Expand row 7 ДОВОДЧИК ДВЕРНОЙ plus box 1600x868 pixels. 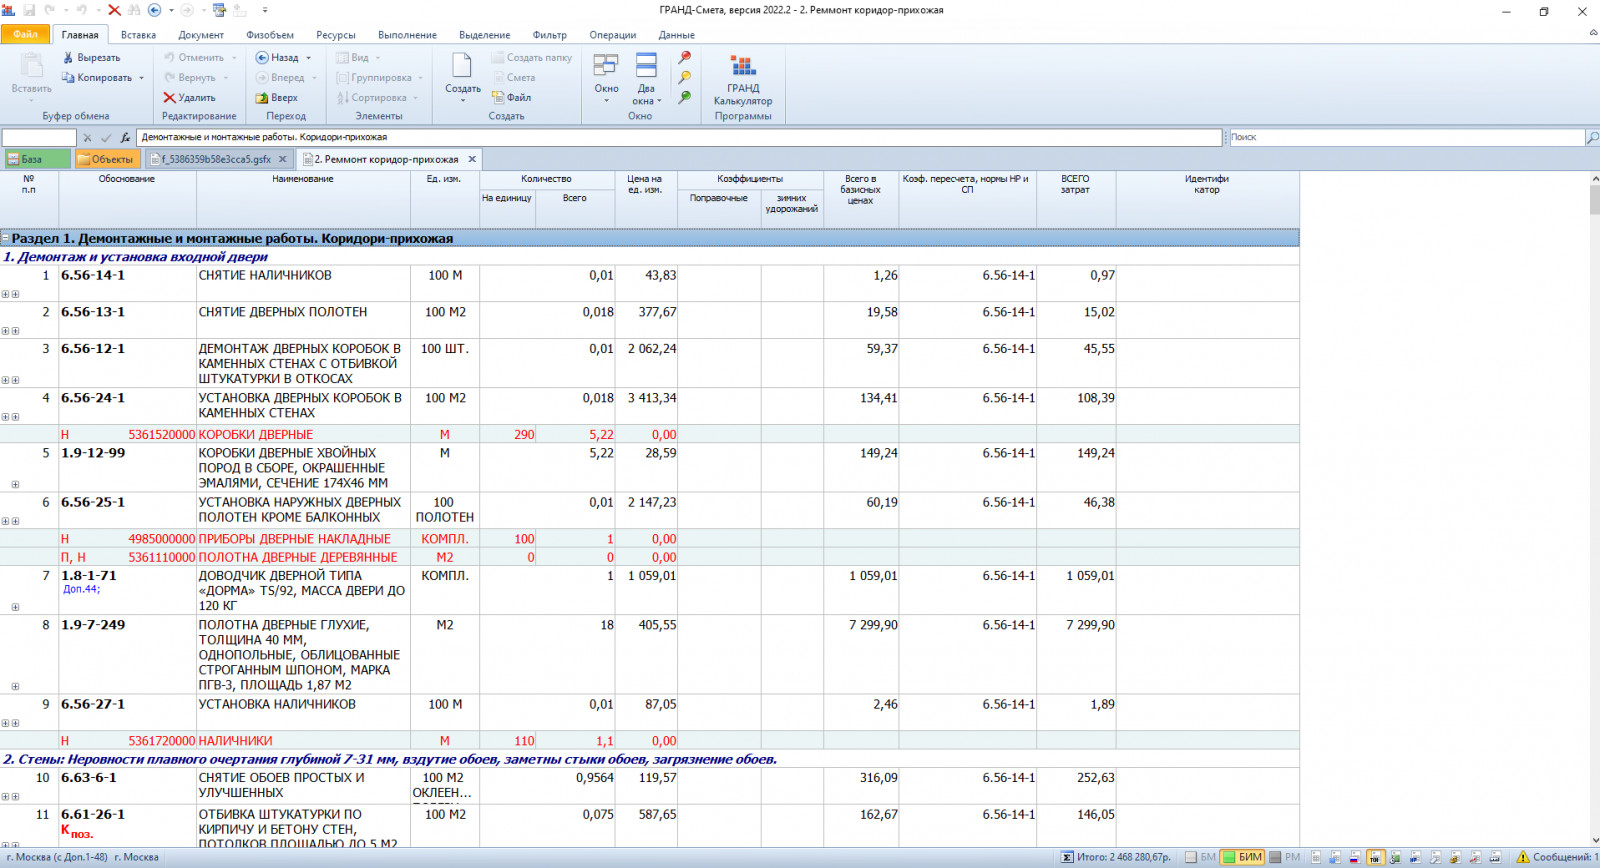(x=15, y=607)
